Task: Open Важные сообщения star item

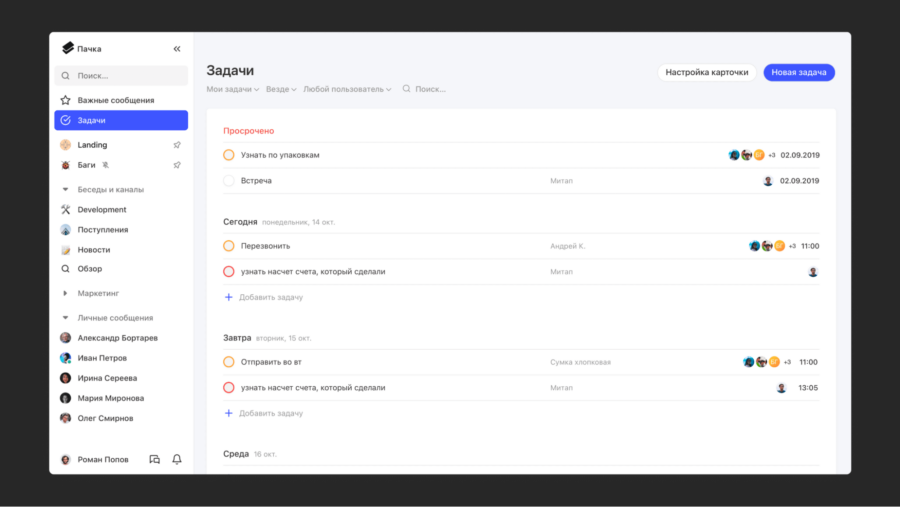Action: (x=66, y=100)
